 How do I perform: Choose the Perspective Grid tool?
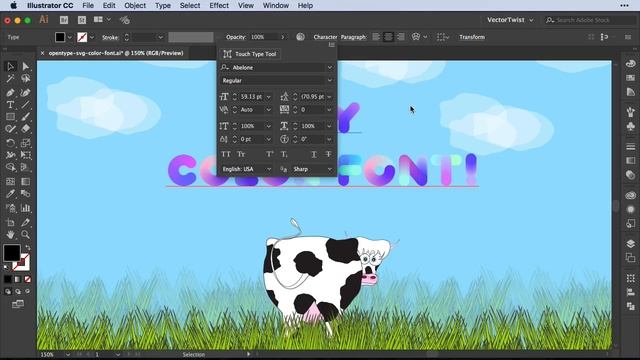coord(25,167)
